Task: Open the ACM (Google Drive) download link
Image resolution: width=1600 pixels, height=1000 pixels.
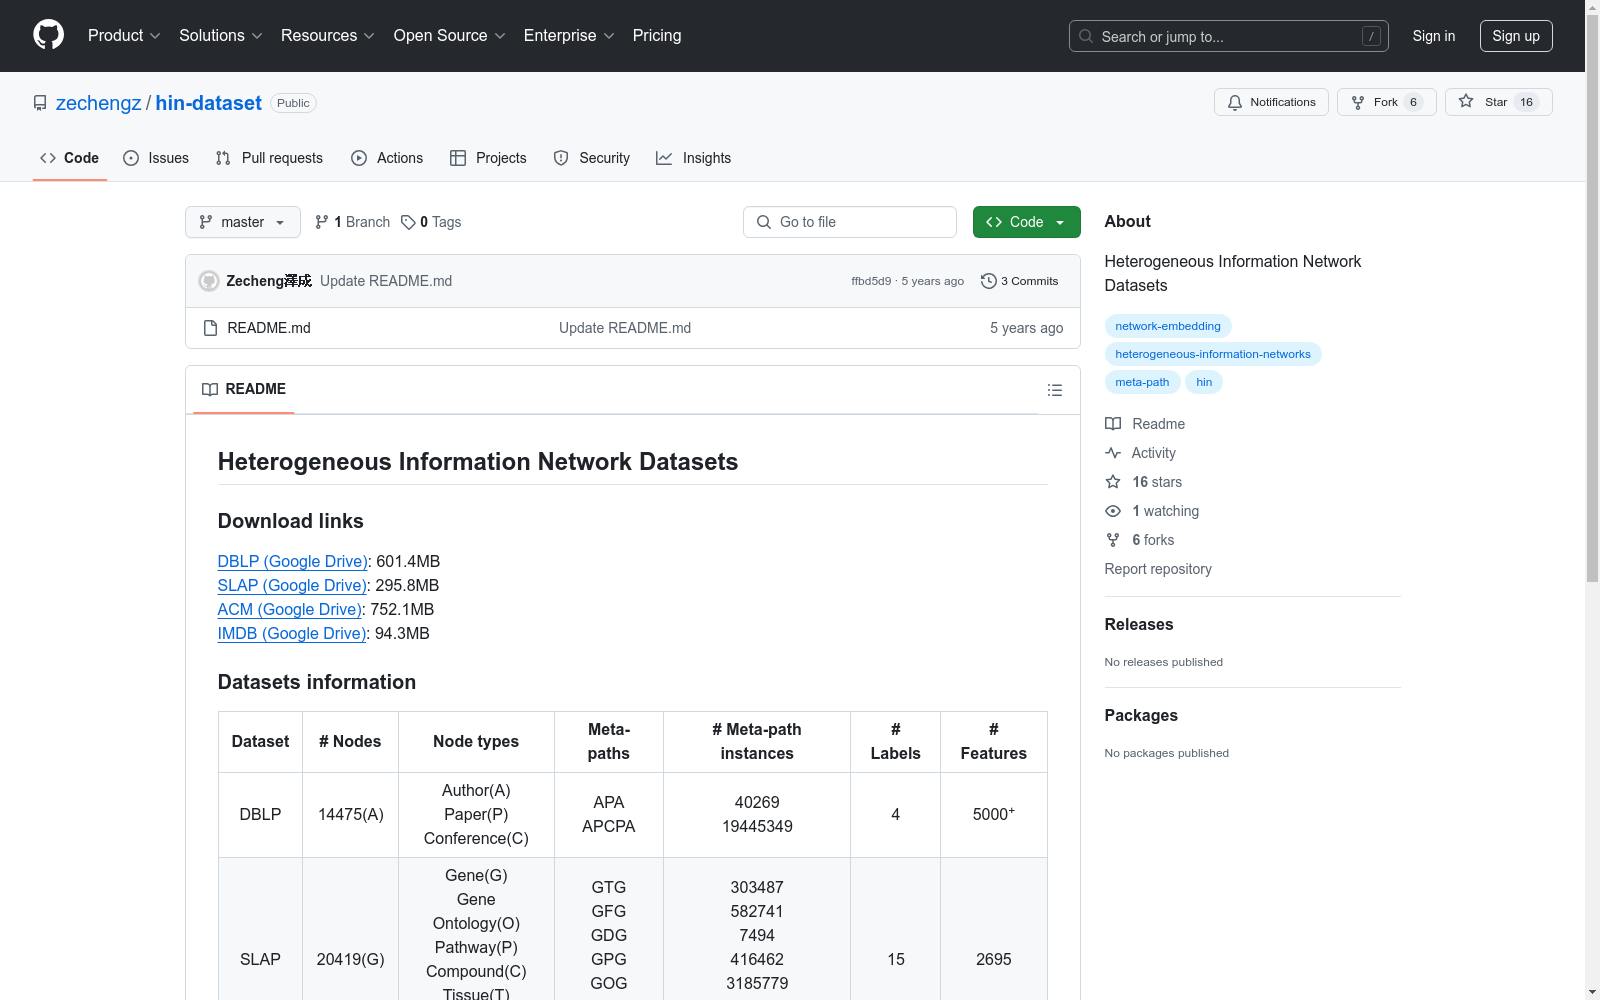Action: pos(290,609)
